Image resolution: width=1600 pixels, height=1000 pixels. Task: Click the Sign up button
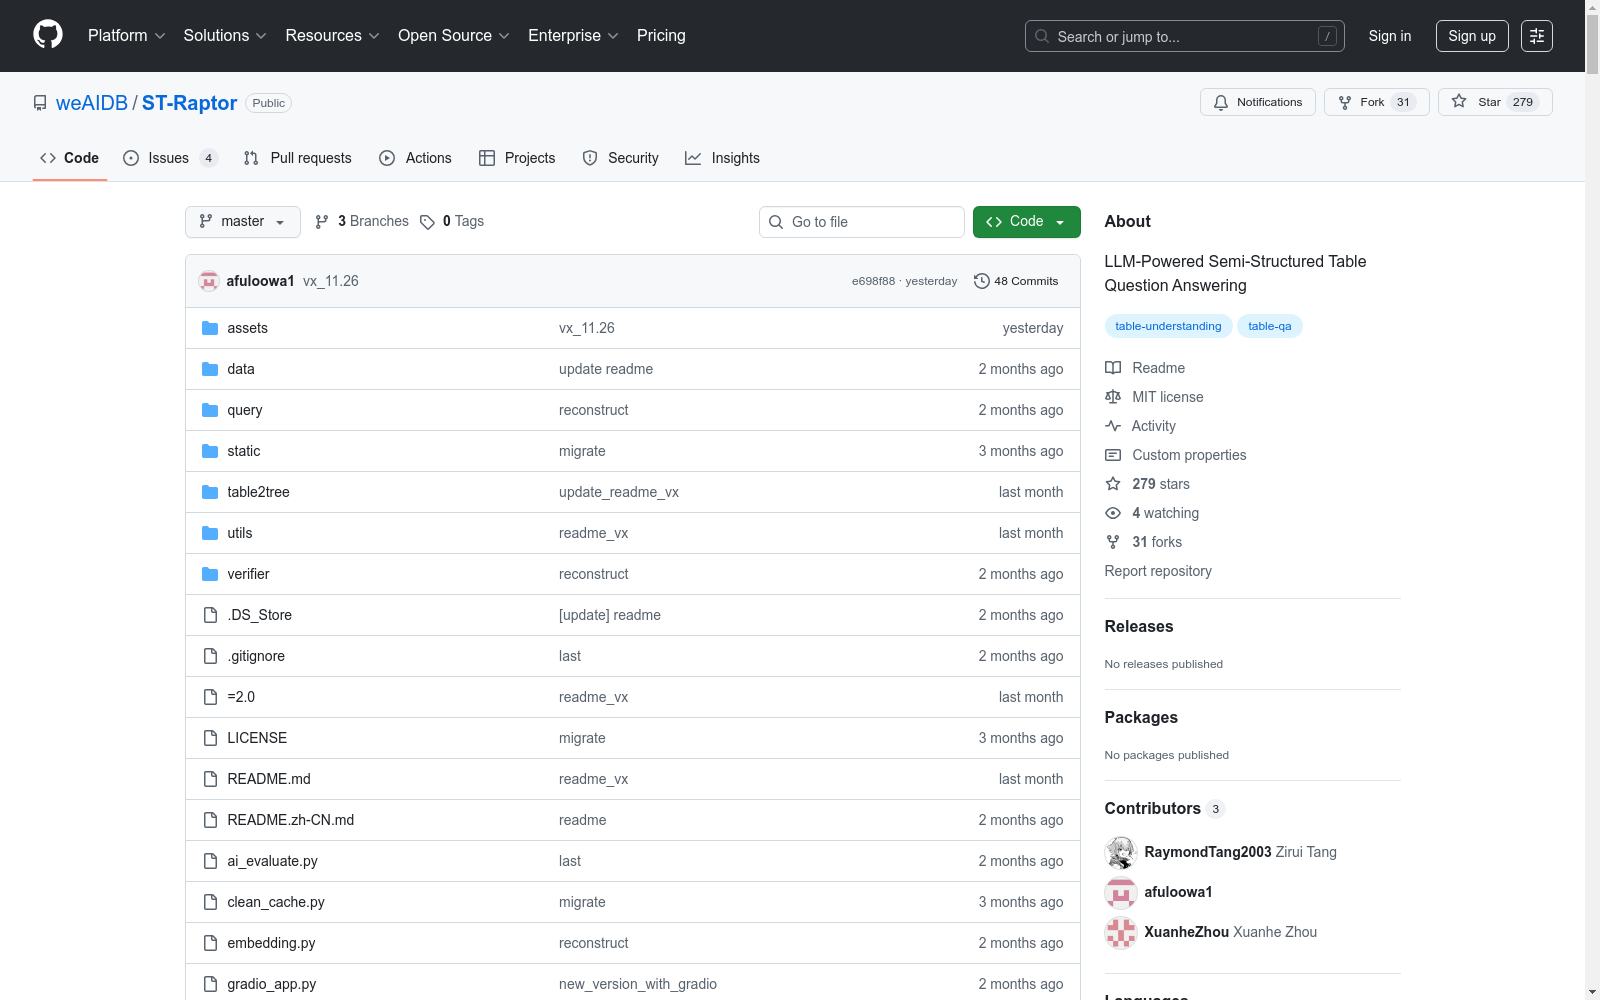(1472, 36)
